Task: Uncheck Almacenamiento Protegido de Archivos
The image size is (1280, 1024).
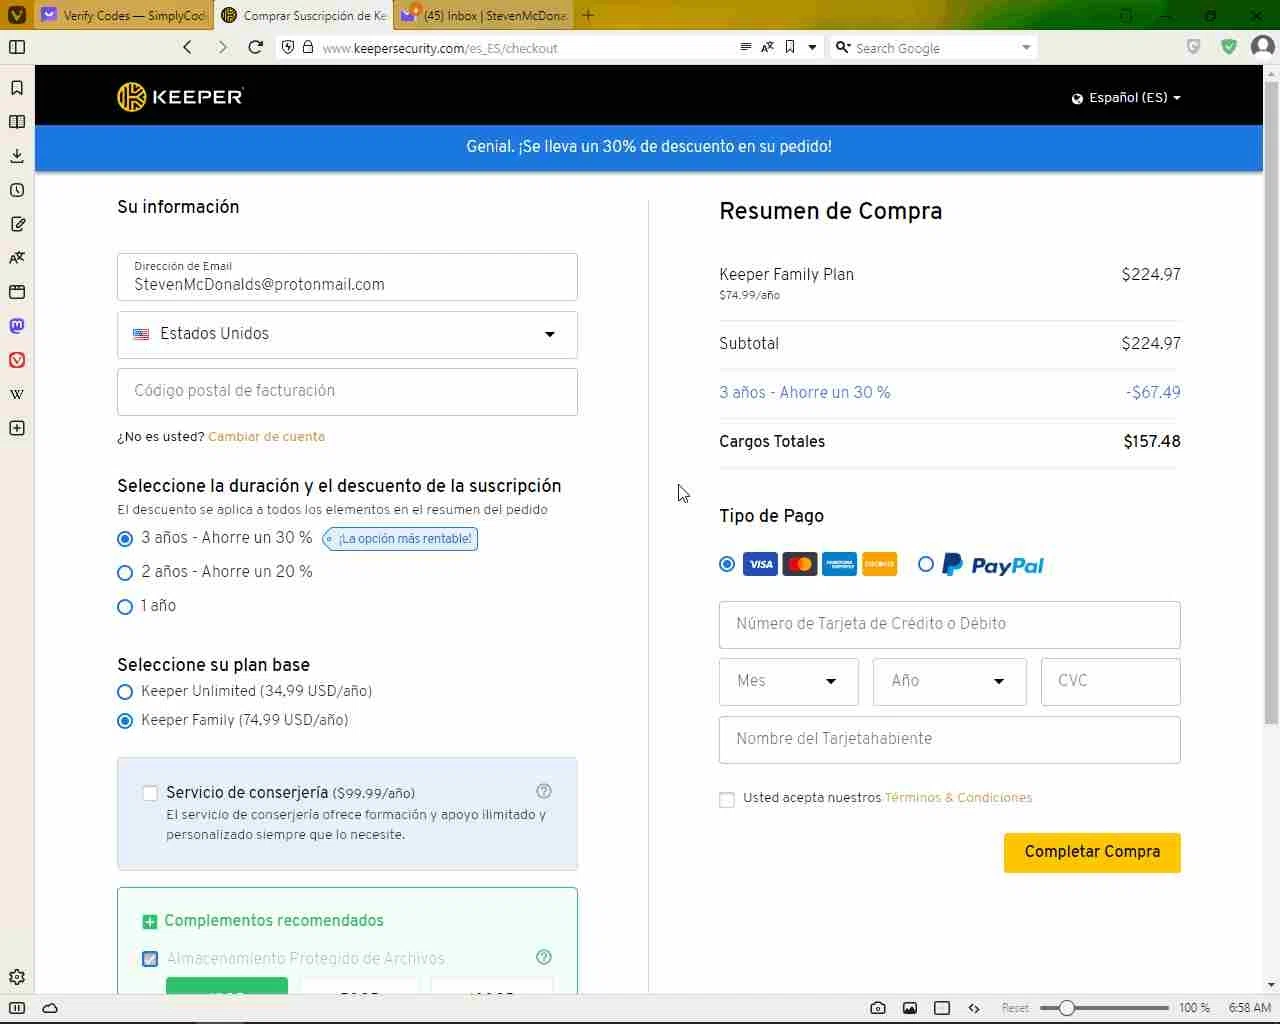Action: 150,959
